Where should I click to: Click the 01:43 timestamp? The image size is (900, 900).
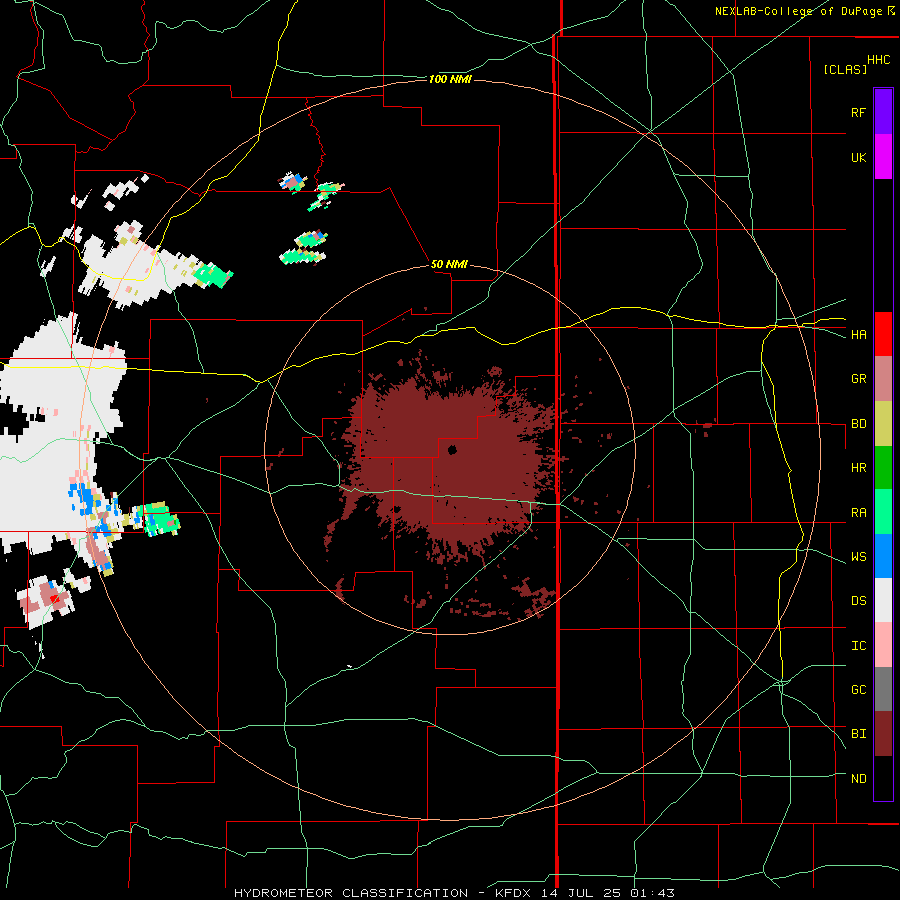click(x=652, y=893)
